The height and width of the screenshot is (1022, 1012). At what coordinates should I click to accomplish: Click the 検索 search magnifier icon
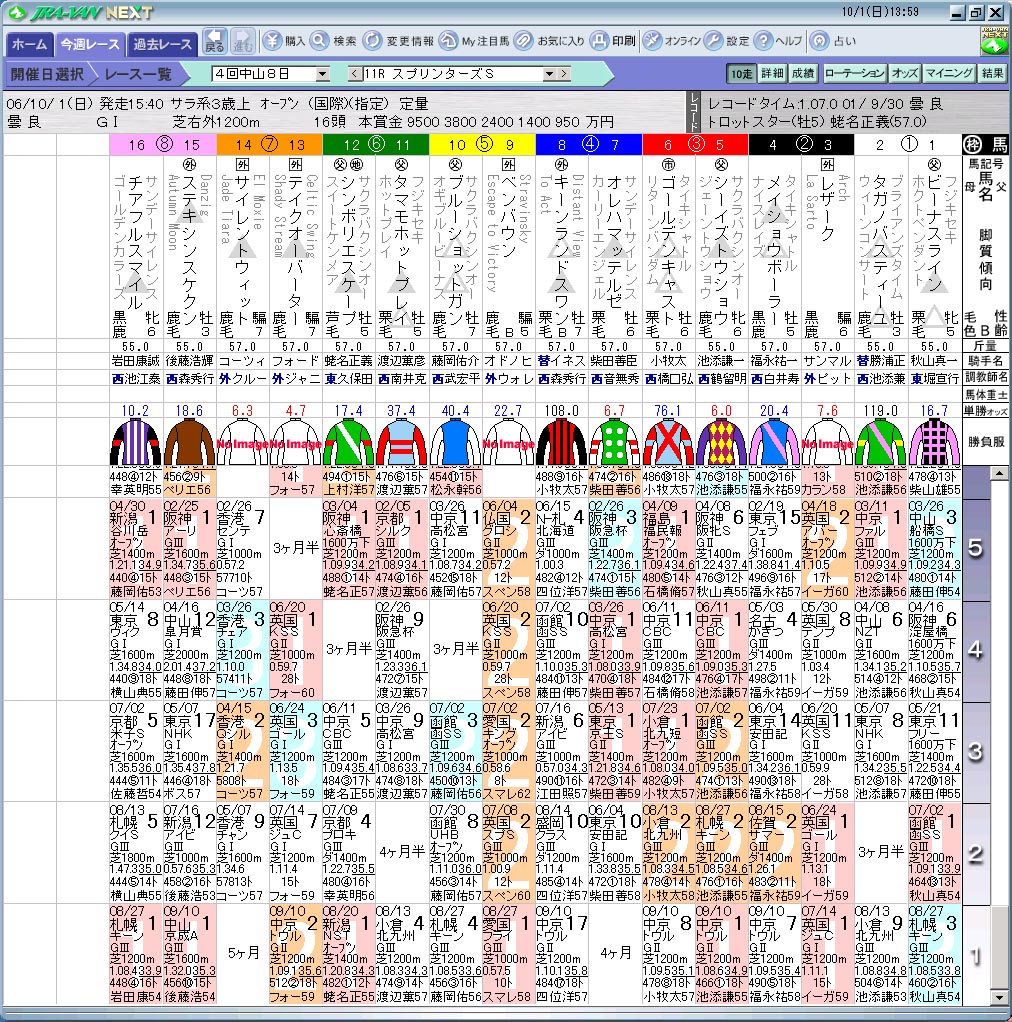tap(319, 41)
